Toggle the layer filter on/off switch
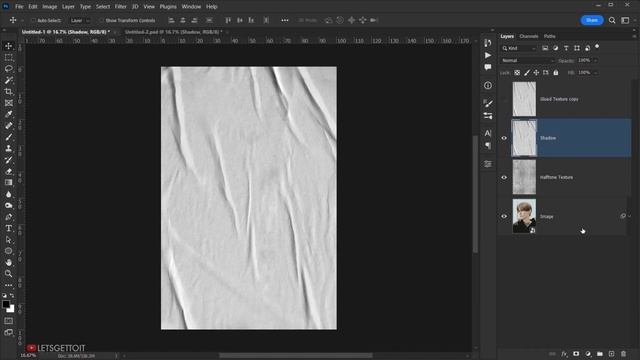This screenshot has height=360, width=640. pyautogui.click(x=597, y=47)
